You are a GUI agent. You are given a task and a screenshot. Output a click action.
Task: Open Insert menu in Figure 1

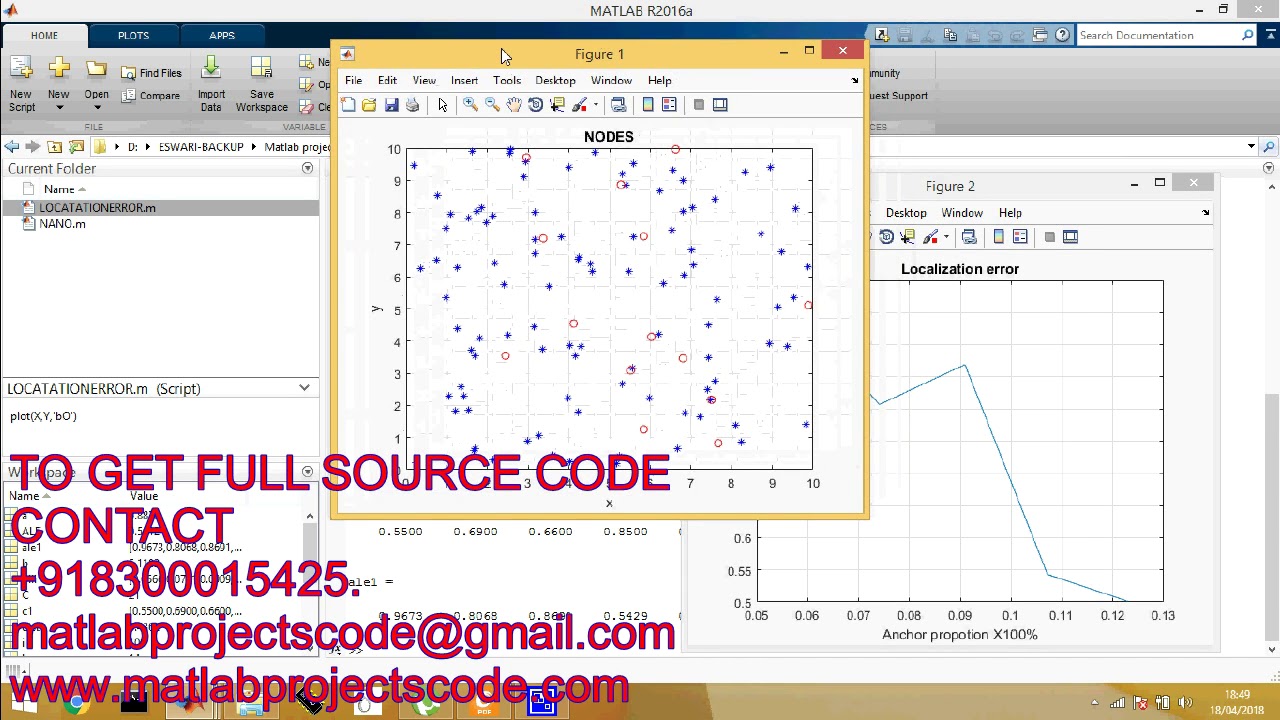tap(464, 80)
